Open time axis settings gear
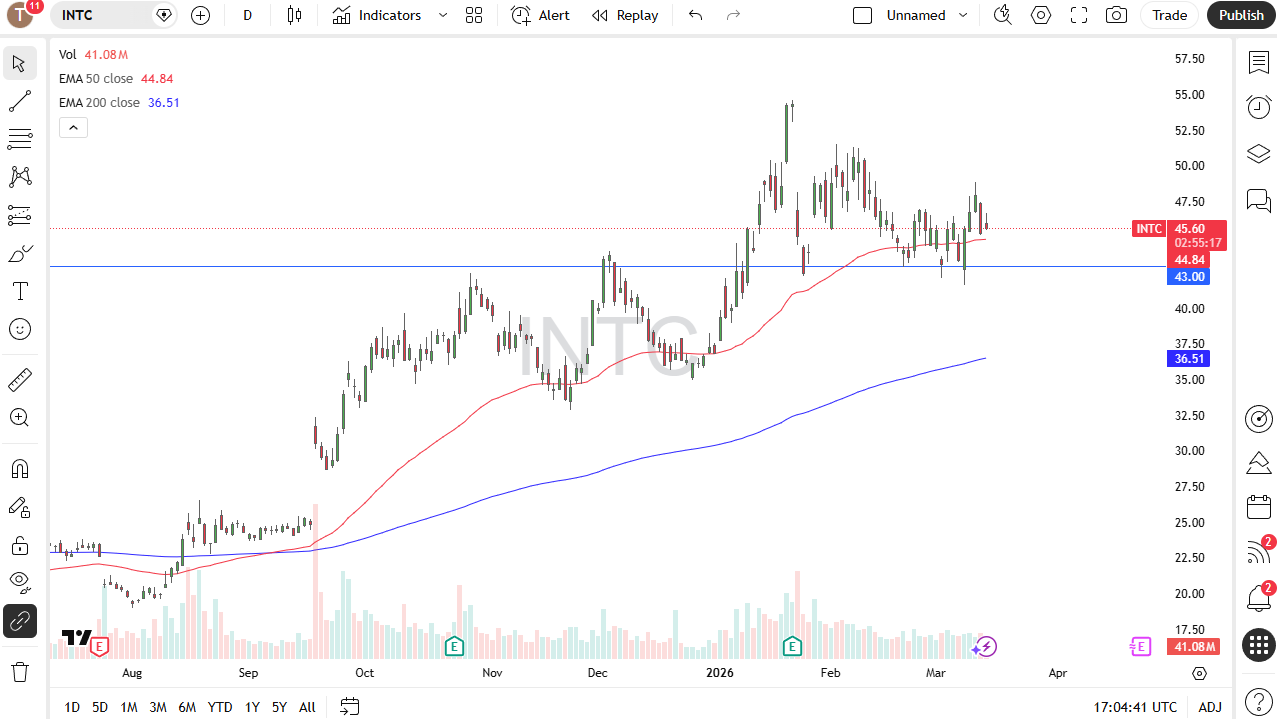The width and height of the screenshot is (1277, 719). click(1199, 673)
